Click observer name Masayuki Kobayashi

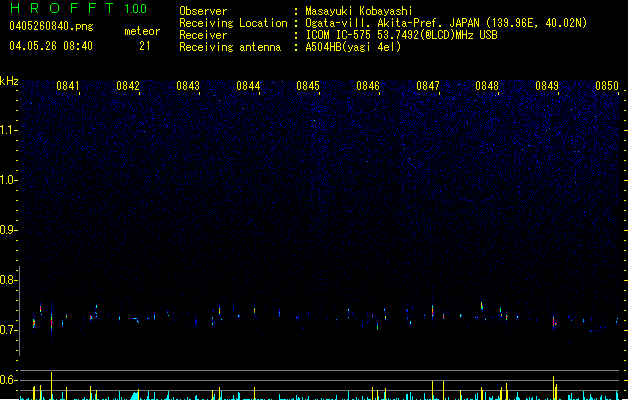pyautogui.click(x=359, y=11)
